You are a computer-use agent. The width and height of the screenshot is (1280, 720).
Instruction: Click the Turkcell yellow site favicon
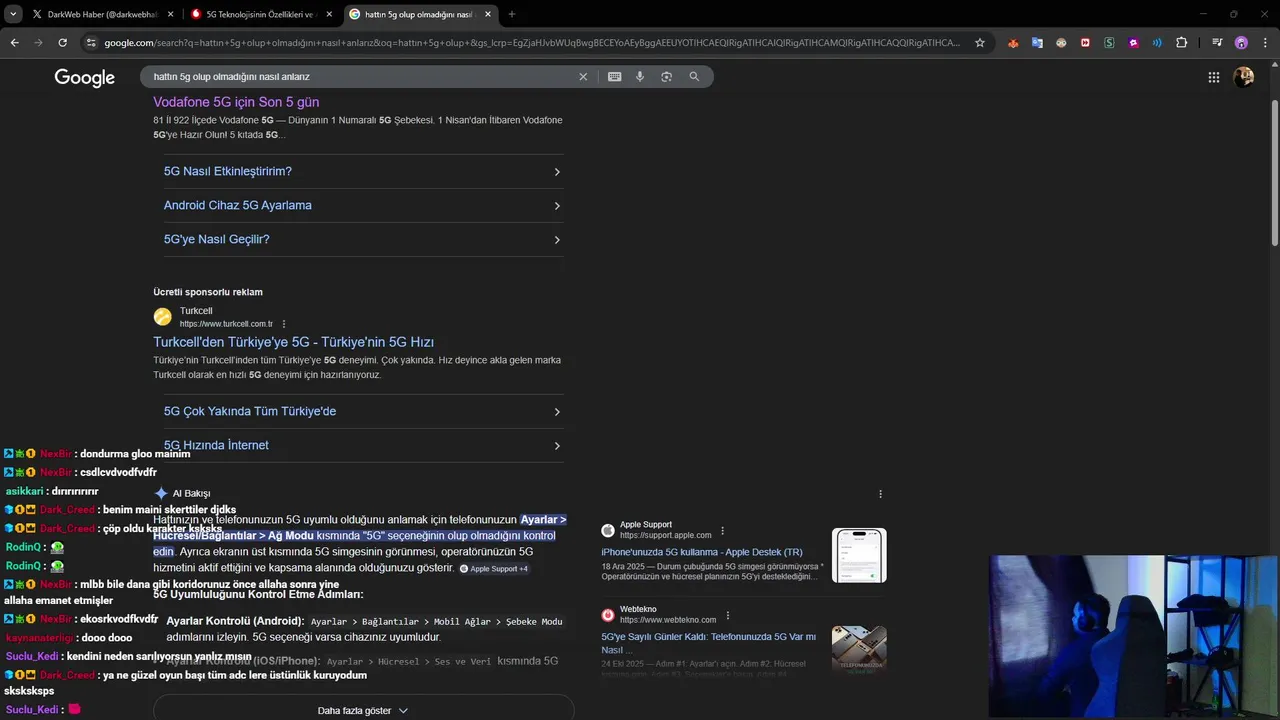click(162, 317)
